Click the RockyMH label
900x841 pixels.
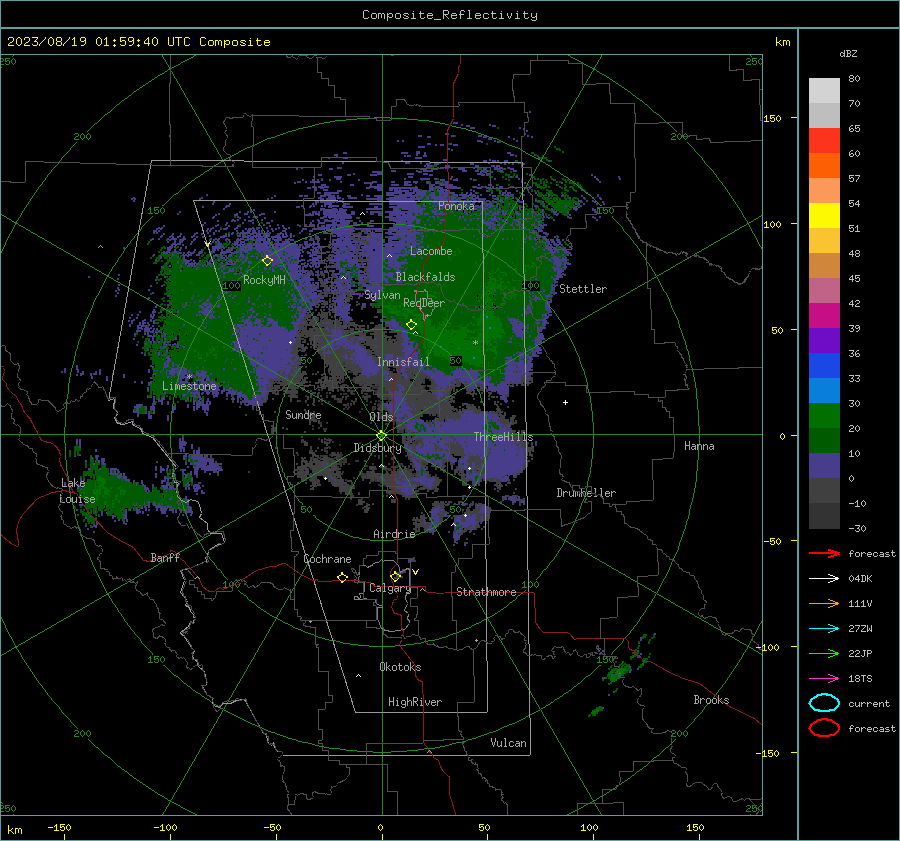coord(264,280)
